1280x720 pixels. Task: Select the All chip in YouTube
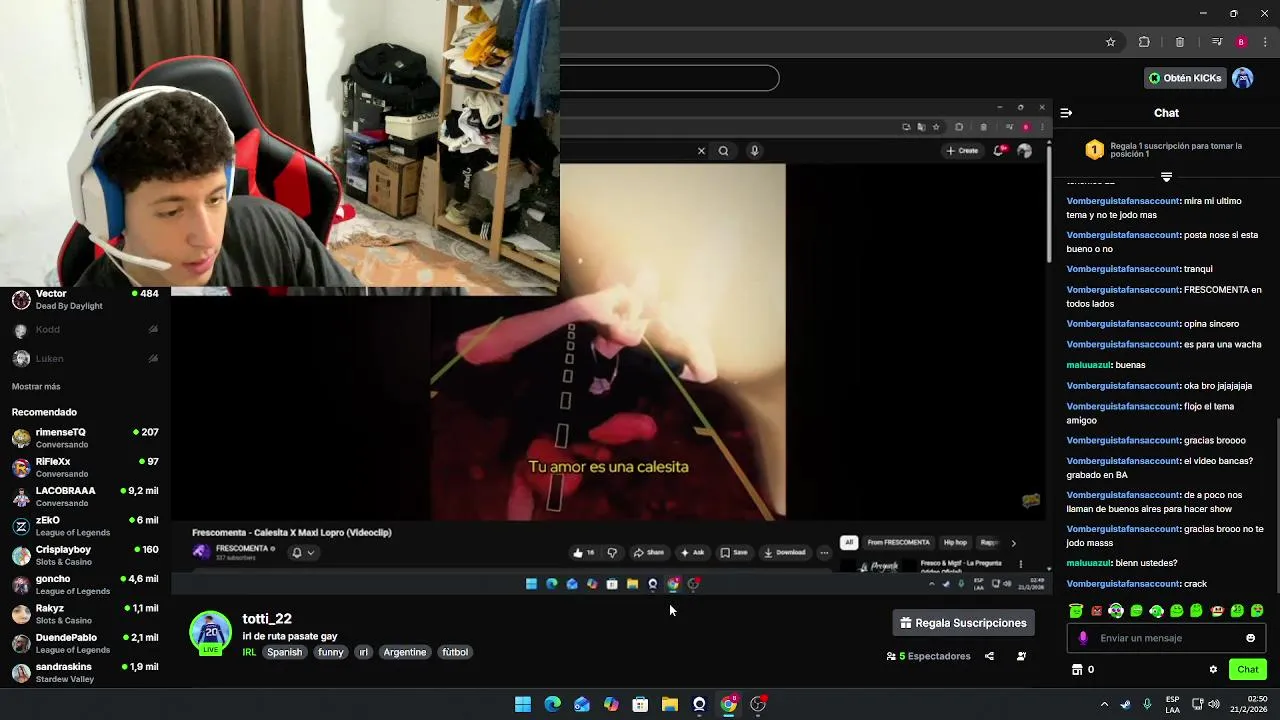(x=848, y=543)
